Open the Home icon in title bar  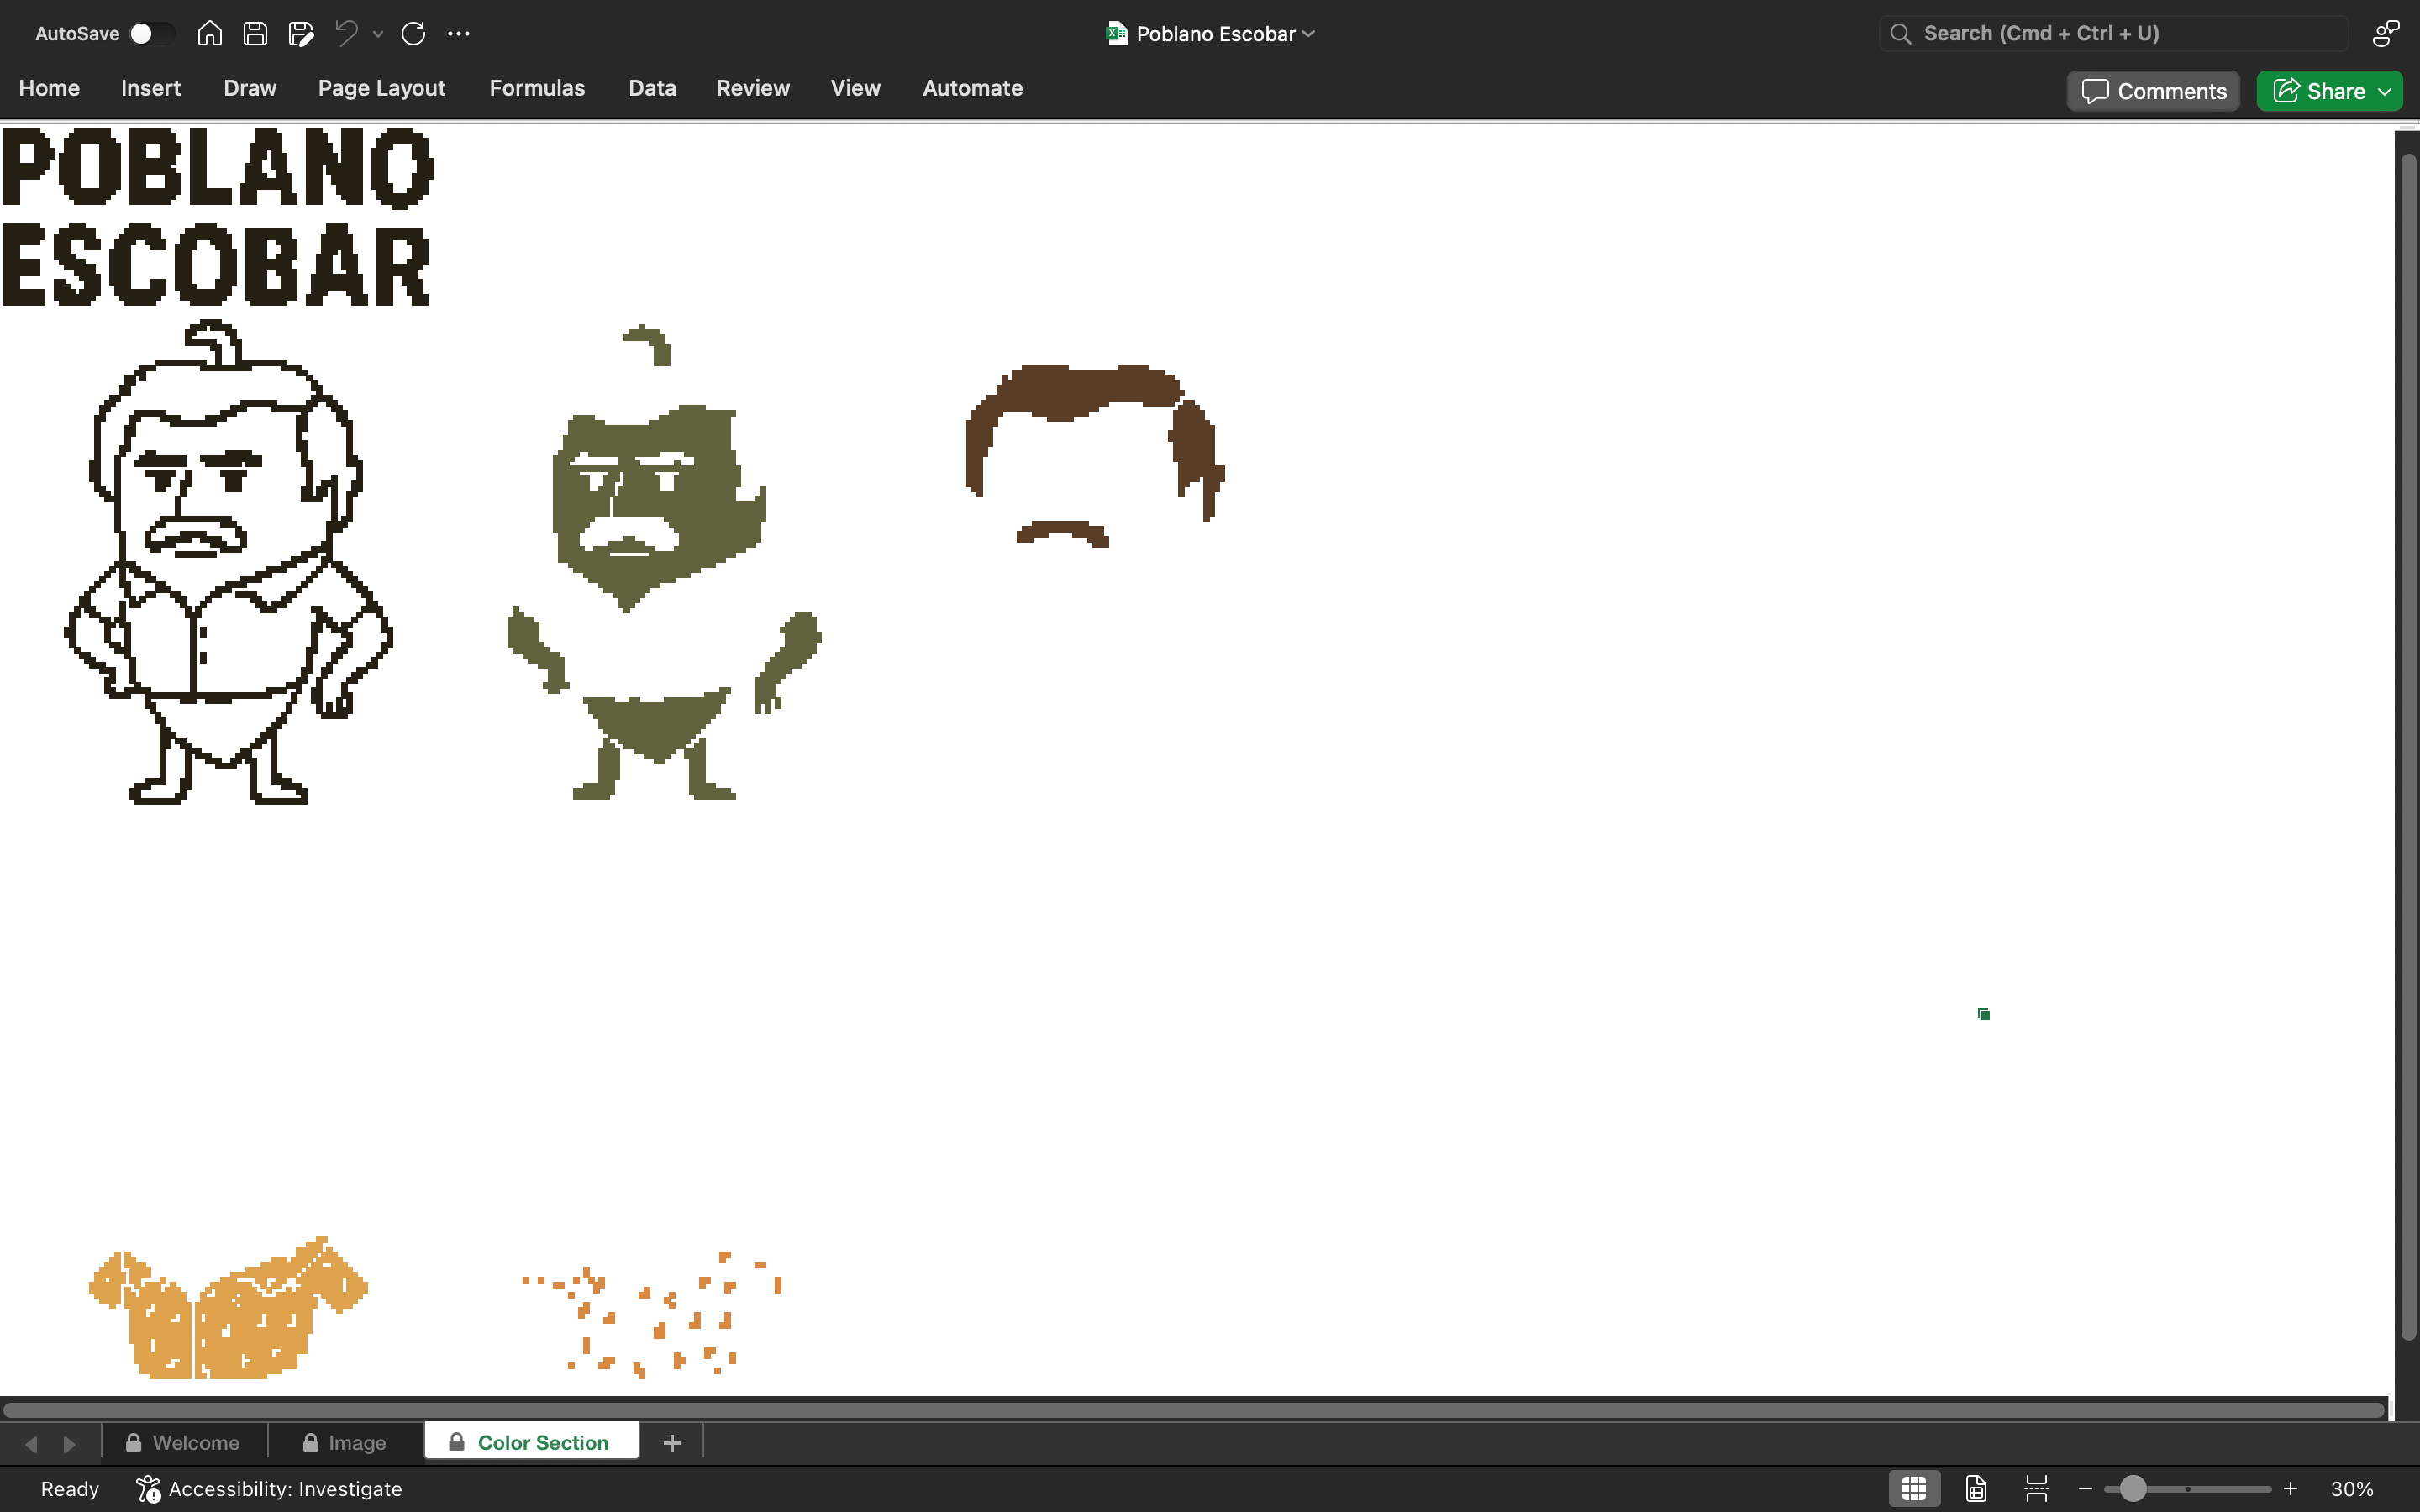[209, 33]
